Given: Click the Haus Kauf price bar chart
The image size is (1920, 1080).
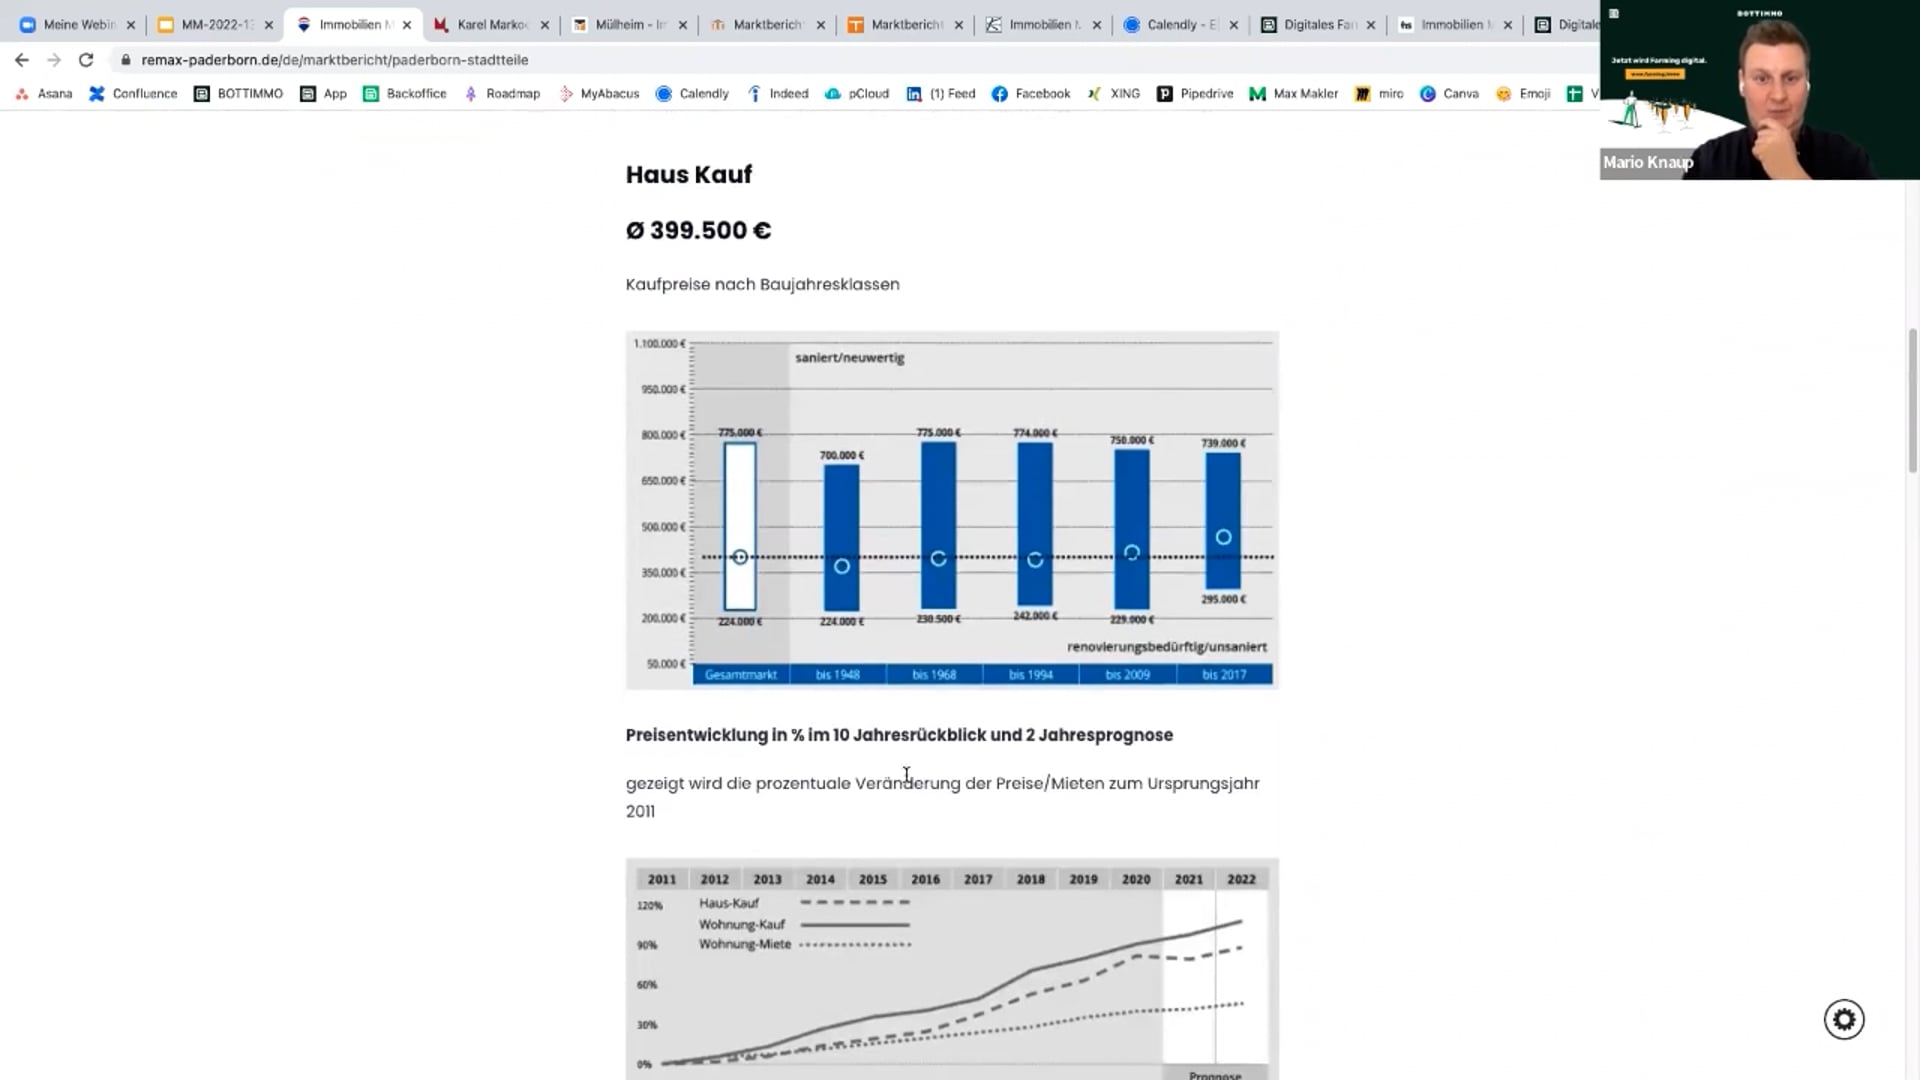Looking at the screenshot, I should [952, 510].
